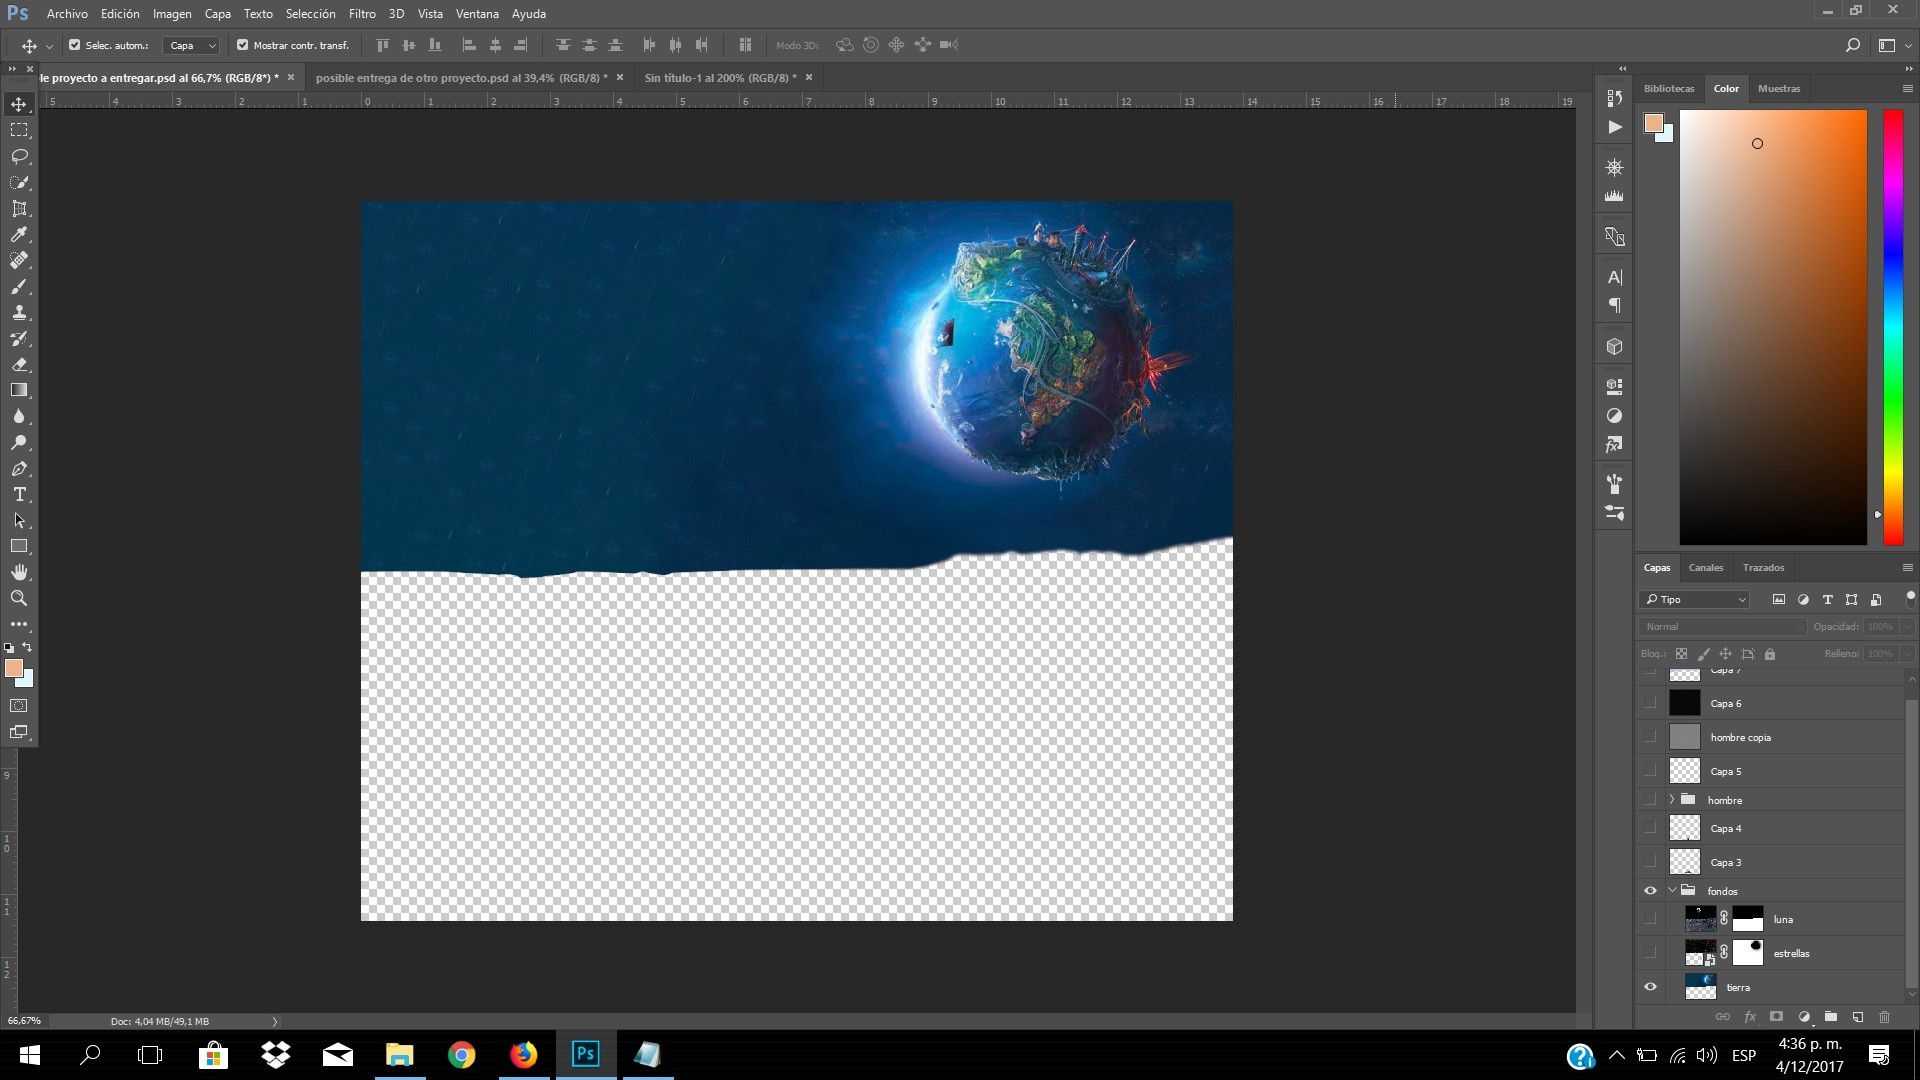The width and height of the screenshot is (1920, 1080).
Task: Click the Capa 4 layer thumbnail
Action: coord(1685,828)
